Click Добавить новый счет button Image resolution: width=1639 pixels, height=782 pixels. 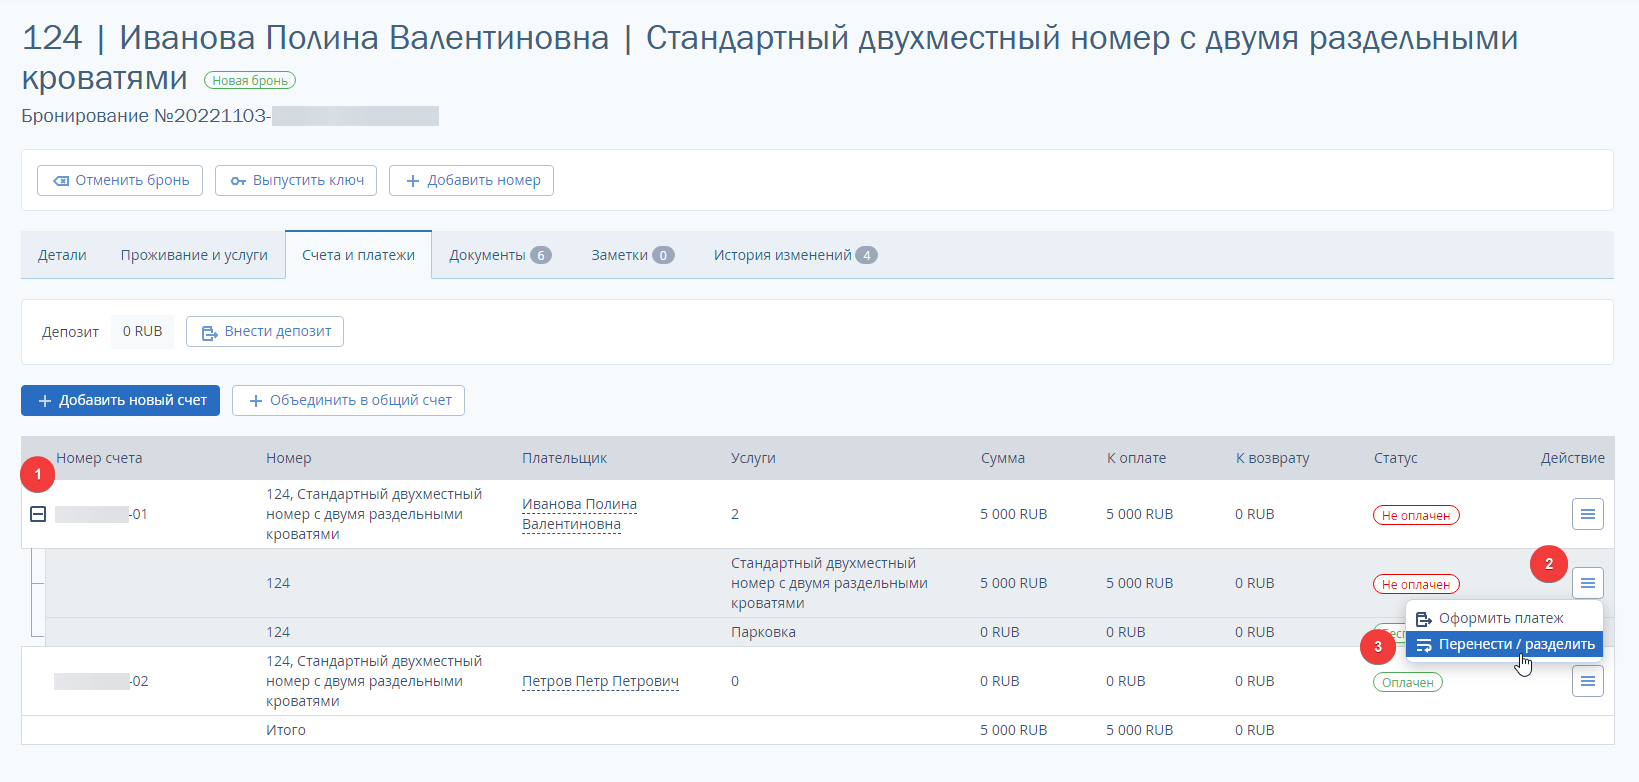120,400
